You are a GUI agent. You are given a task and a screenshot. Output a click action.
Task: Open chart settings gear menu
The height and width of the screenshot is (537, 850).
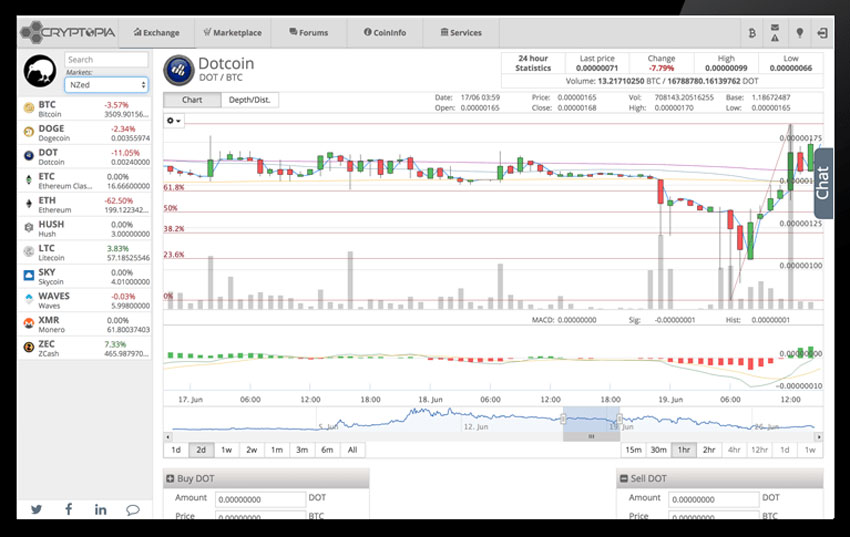tap(173, 120)
